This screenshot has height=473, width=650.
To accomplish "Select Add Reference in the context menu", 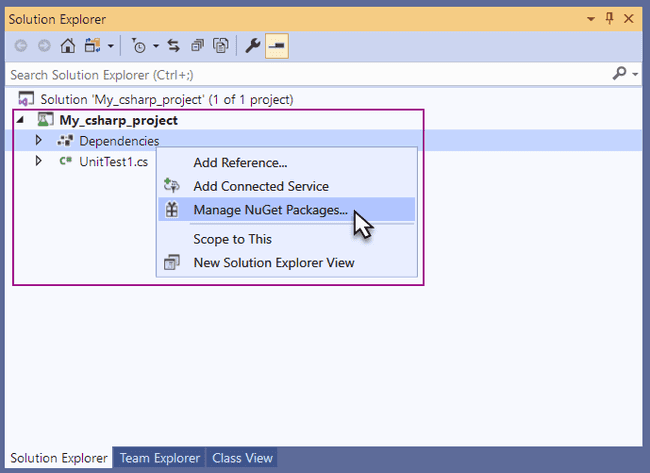I will coord(240,163).
